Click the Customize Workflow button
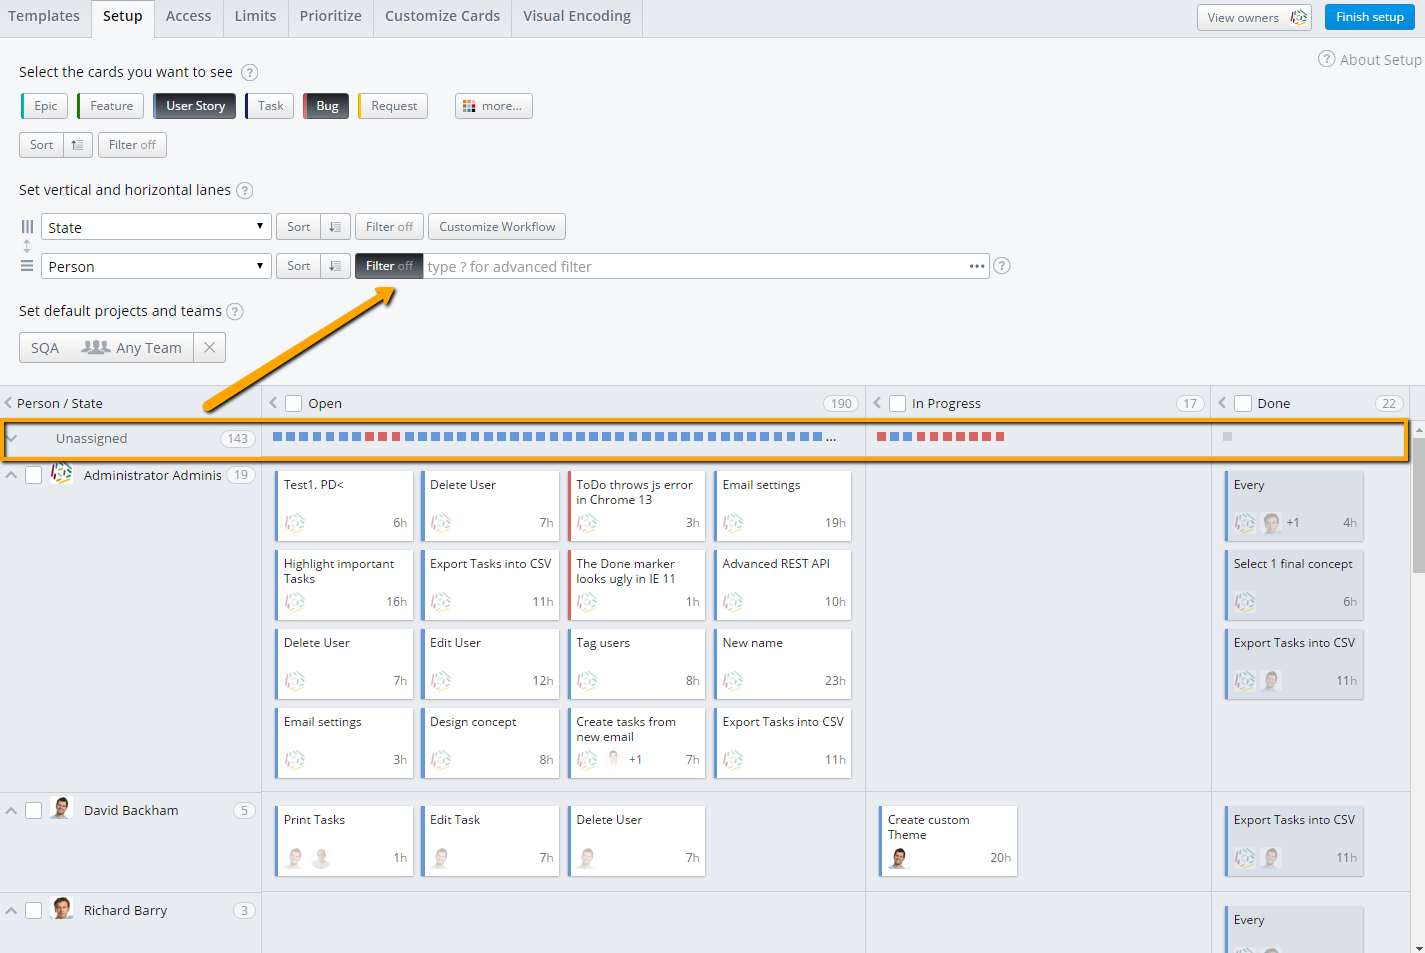This screenshot has height=953, width=1425. coord(497,227)
